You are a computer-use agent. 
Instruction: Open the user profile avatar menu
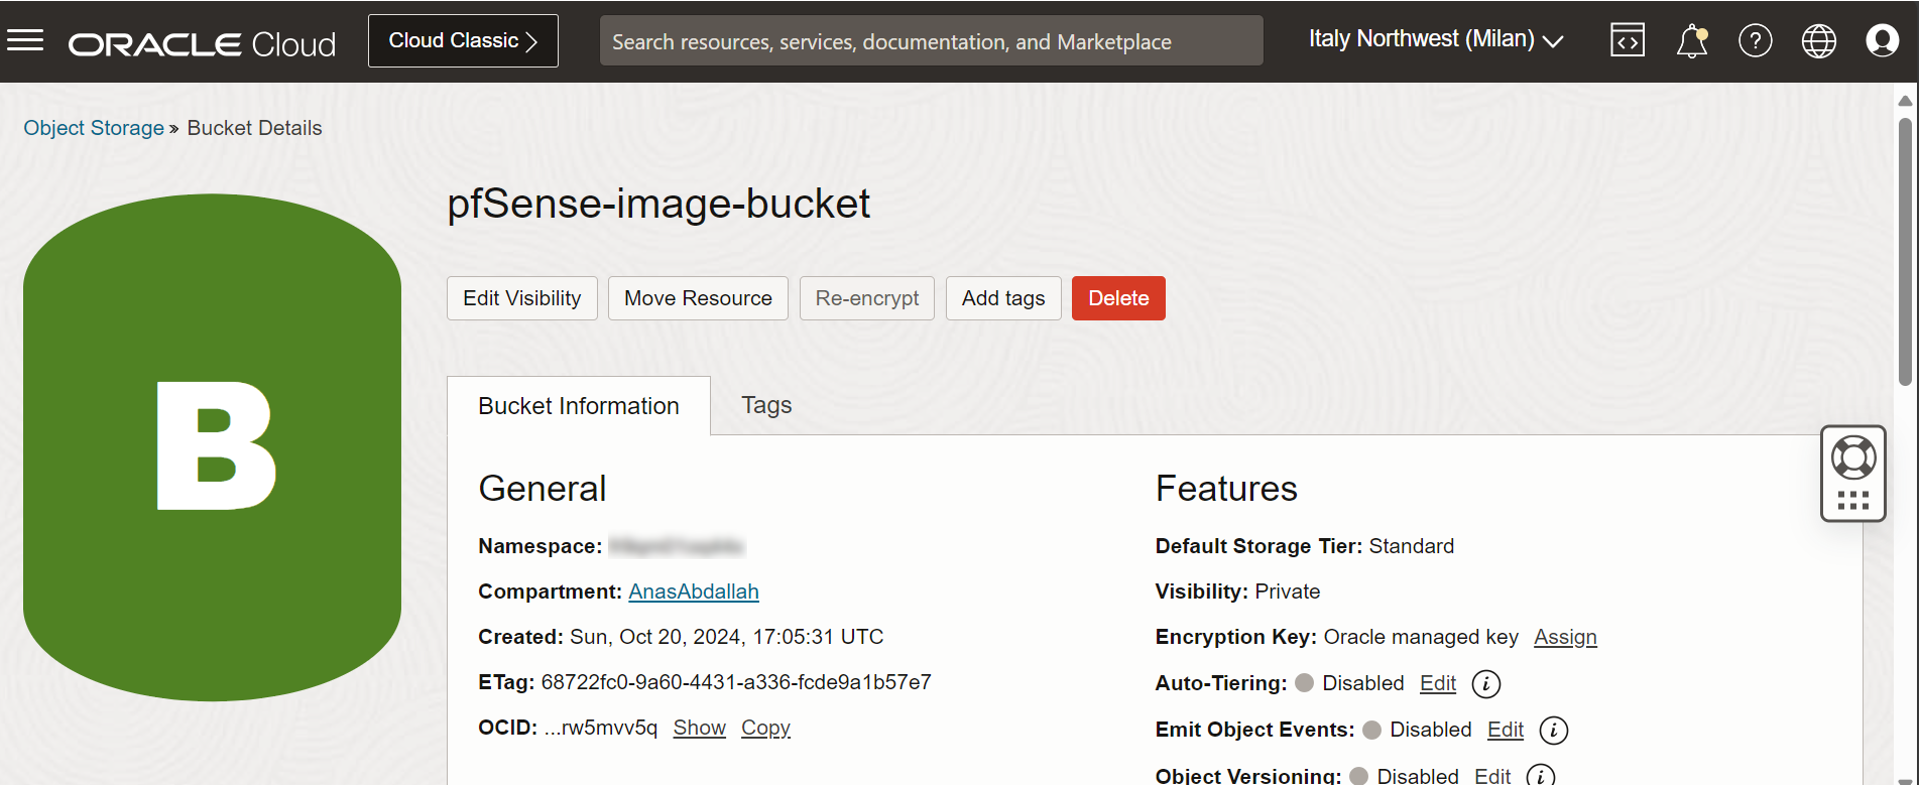coord(1882,41)
